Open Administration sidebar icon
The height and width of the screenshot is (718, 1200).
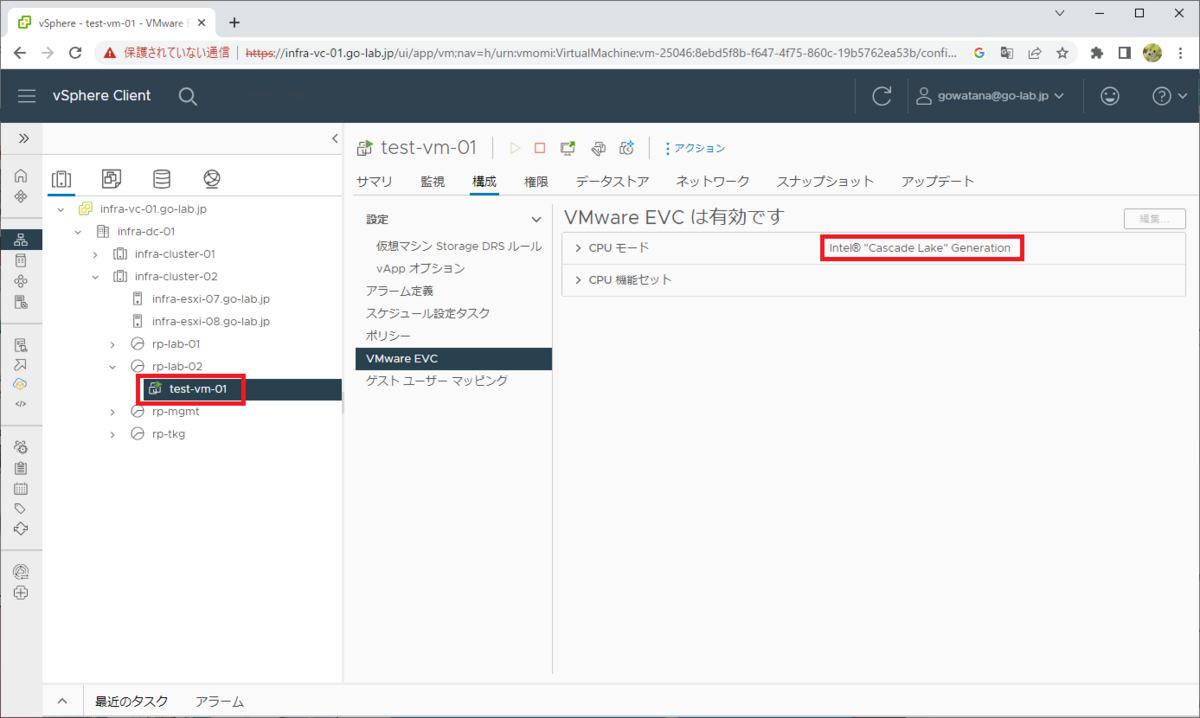(21, 447)
